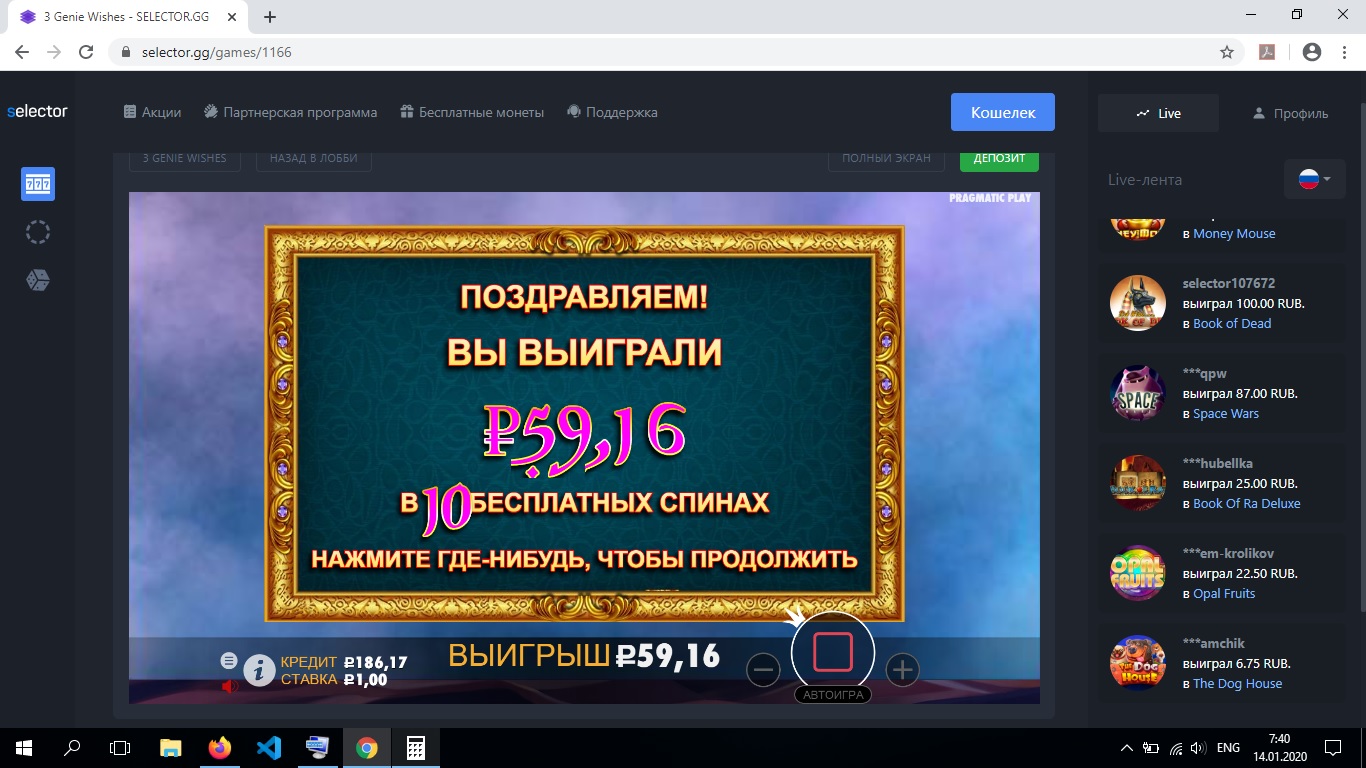Open the Money Mouse game link
Screen dimensions: 1366x768
(1234, 234)
